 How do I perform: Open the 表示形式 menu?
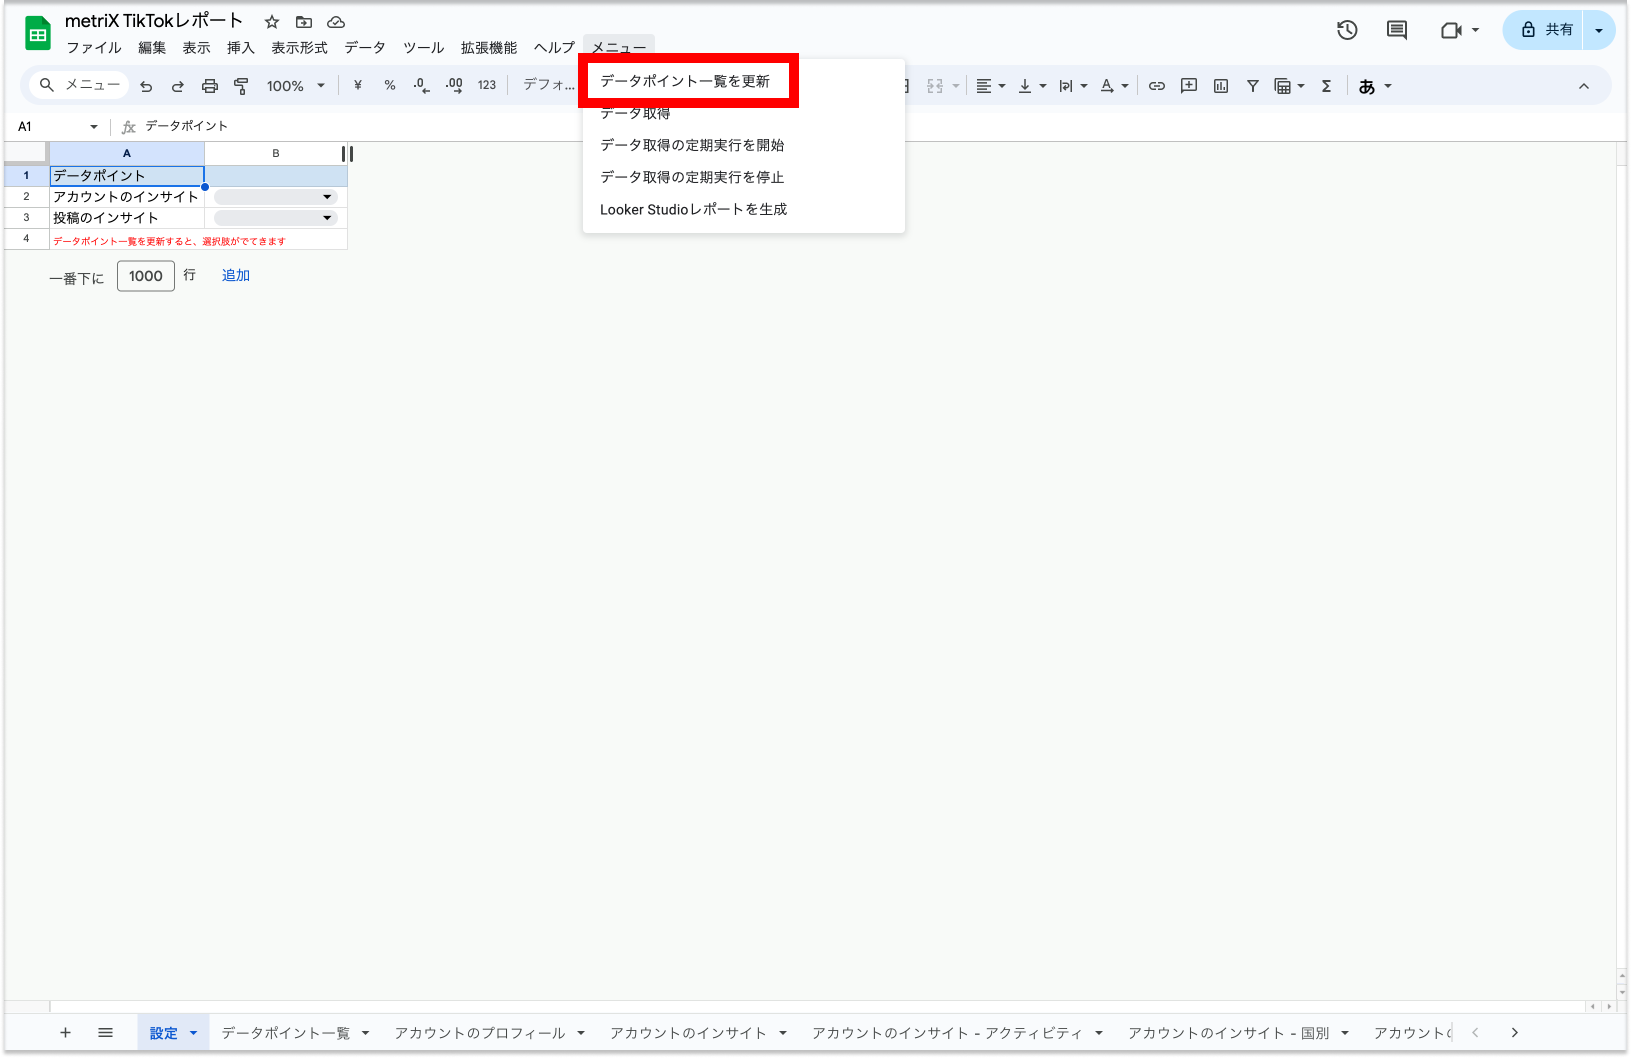pos(300,48)
